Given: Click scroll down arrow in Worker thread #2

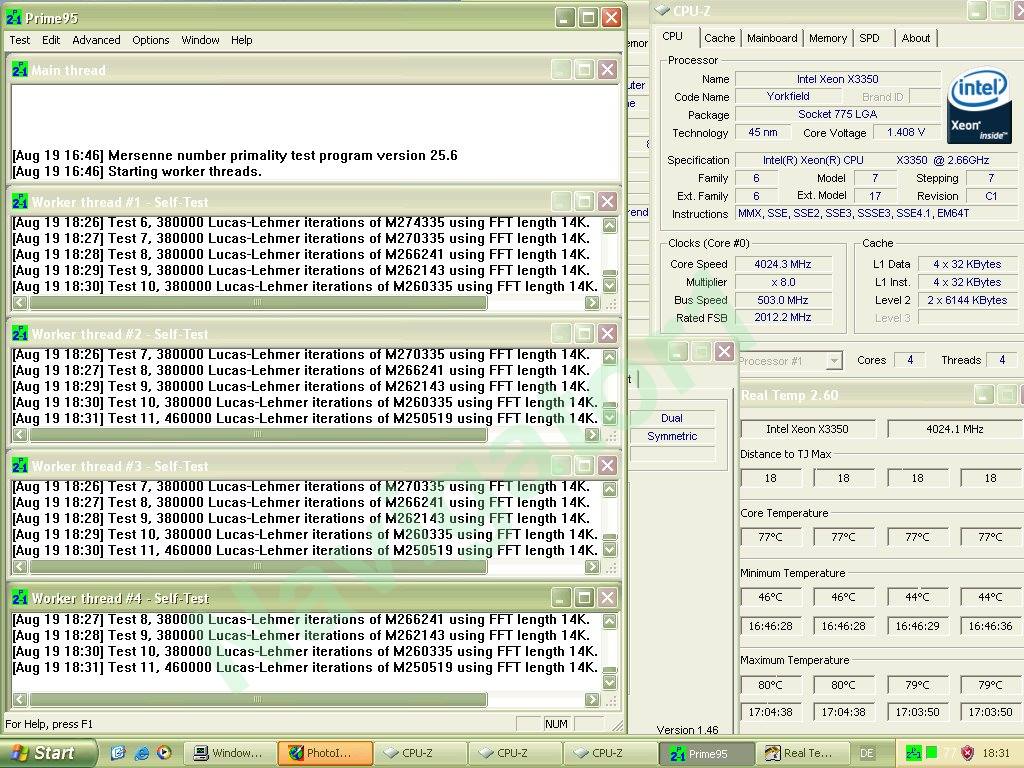Looking at the screenshot, I should point(609,417).
